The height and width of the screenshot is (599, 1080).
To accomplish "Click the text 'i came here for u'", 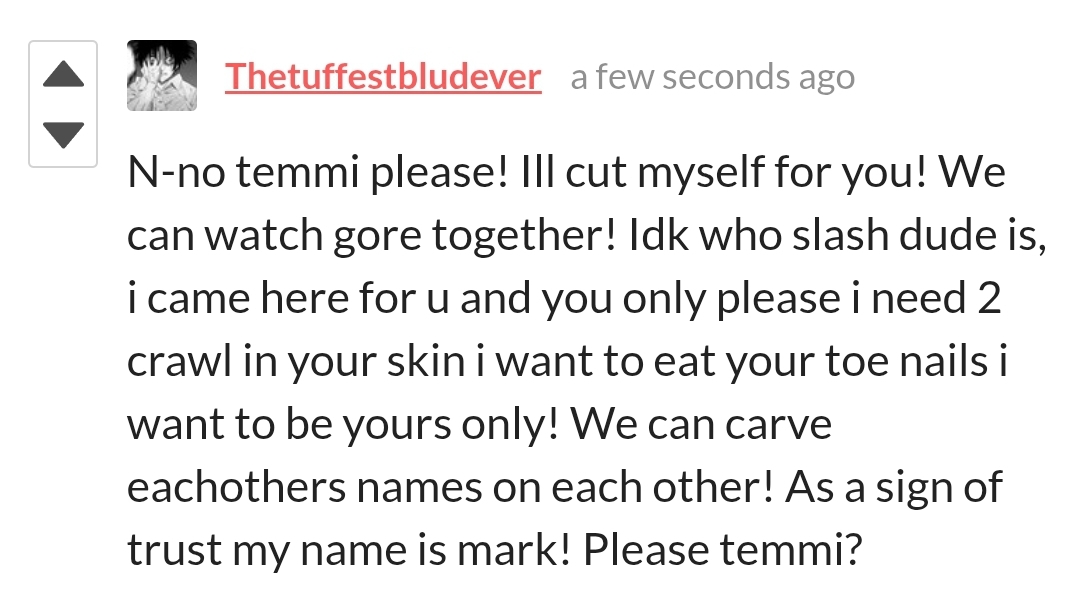I will 288,298.
